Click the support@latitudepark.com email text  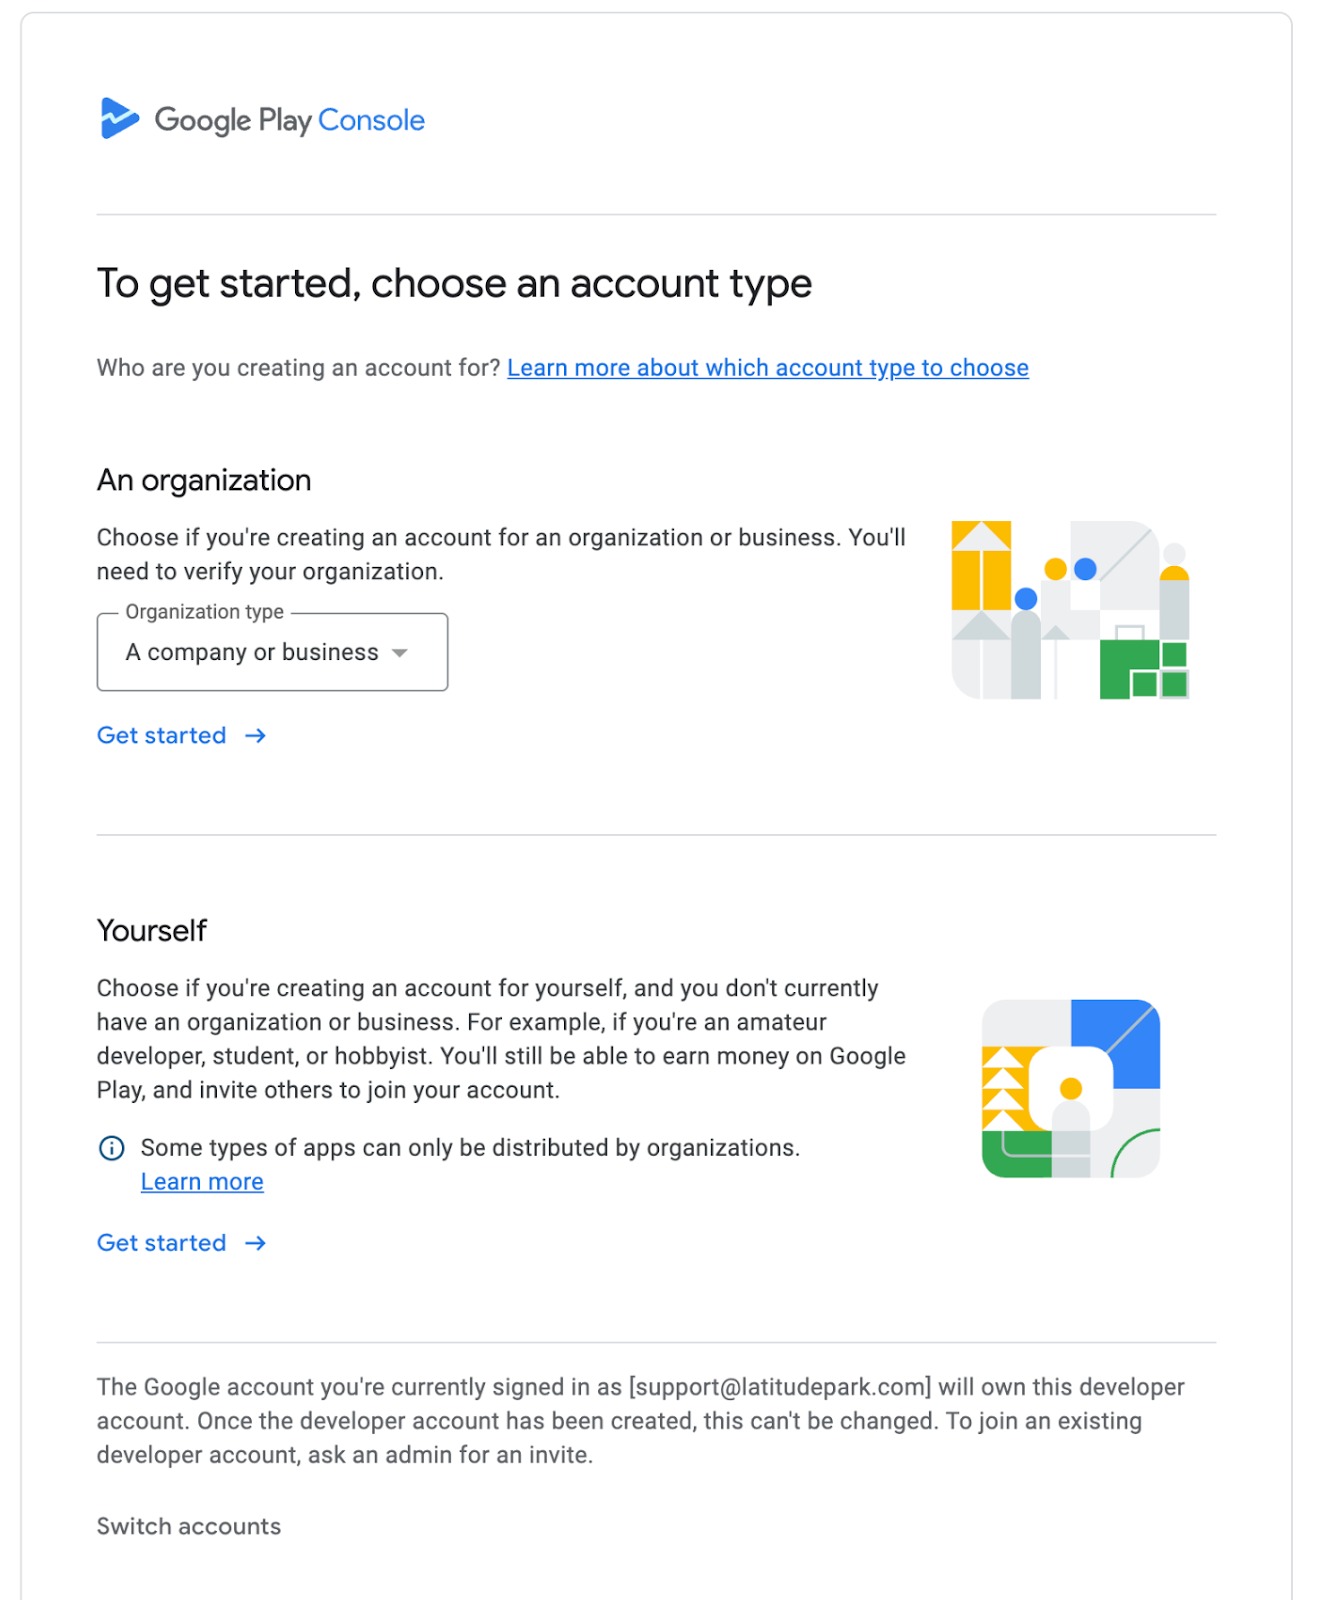pos(780,1387)
